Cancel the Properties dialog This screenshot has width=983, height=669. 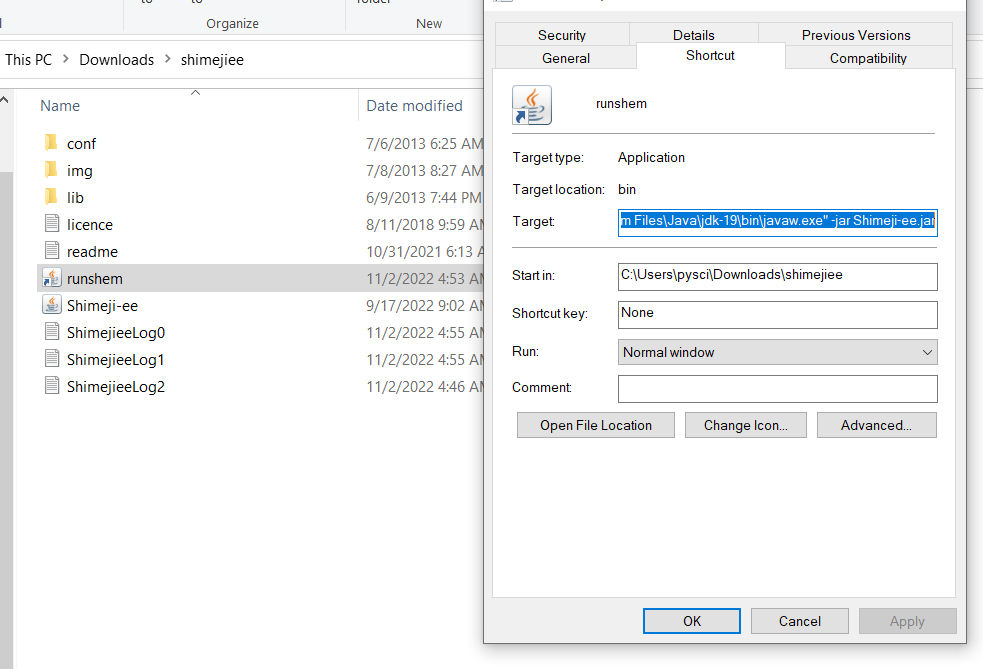pyautogui.click(x=799, y=621)
